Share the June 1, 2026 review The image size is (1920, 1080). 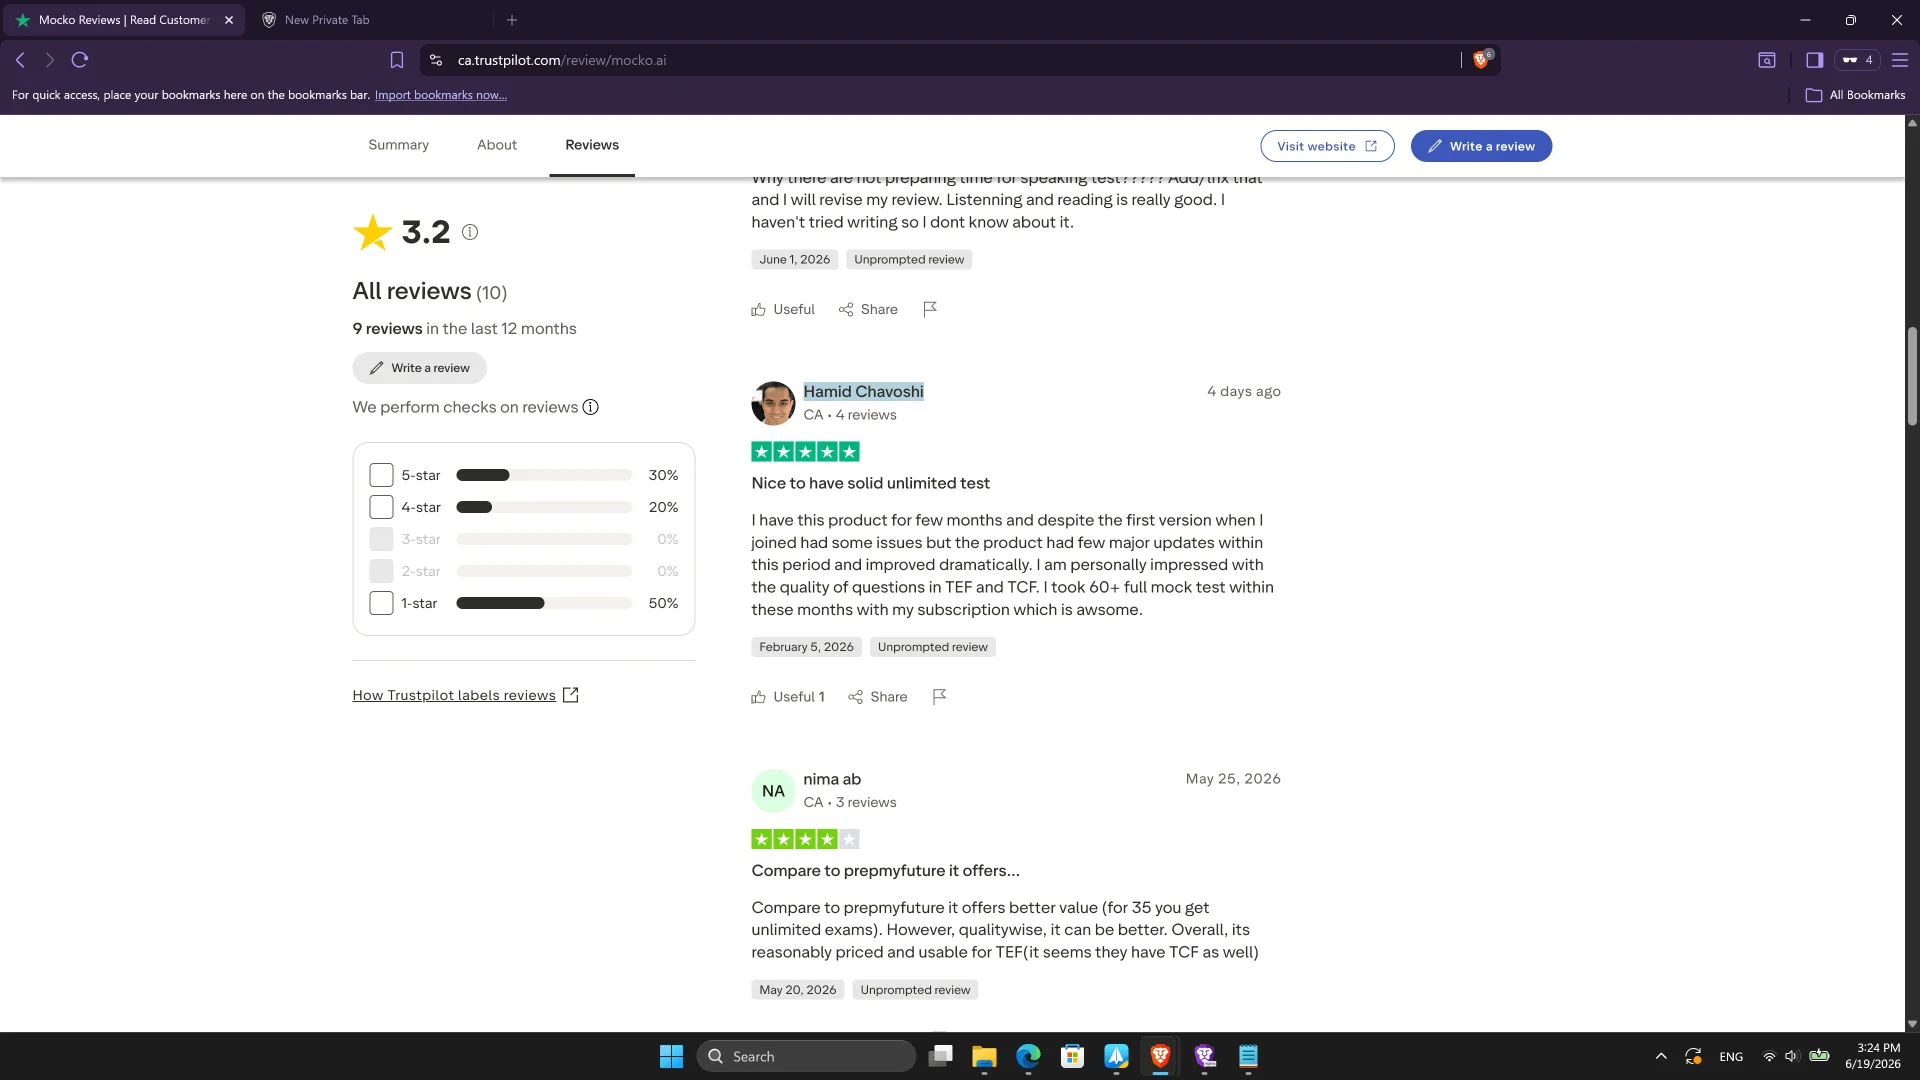click(868, 309)
